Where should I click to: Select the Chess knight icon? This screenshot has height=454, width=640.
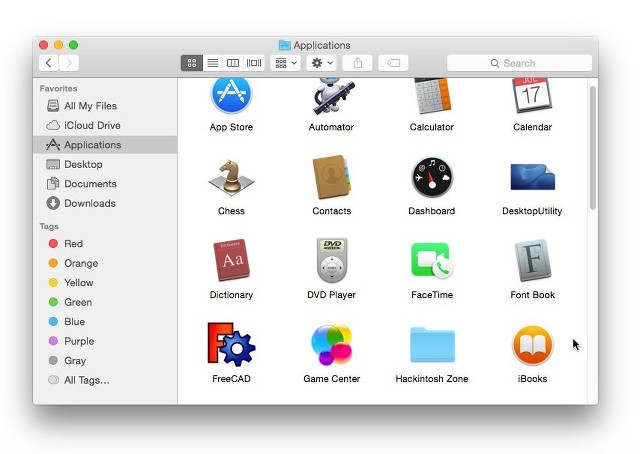231,178
